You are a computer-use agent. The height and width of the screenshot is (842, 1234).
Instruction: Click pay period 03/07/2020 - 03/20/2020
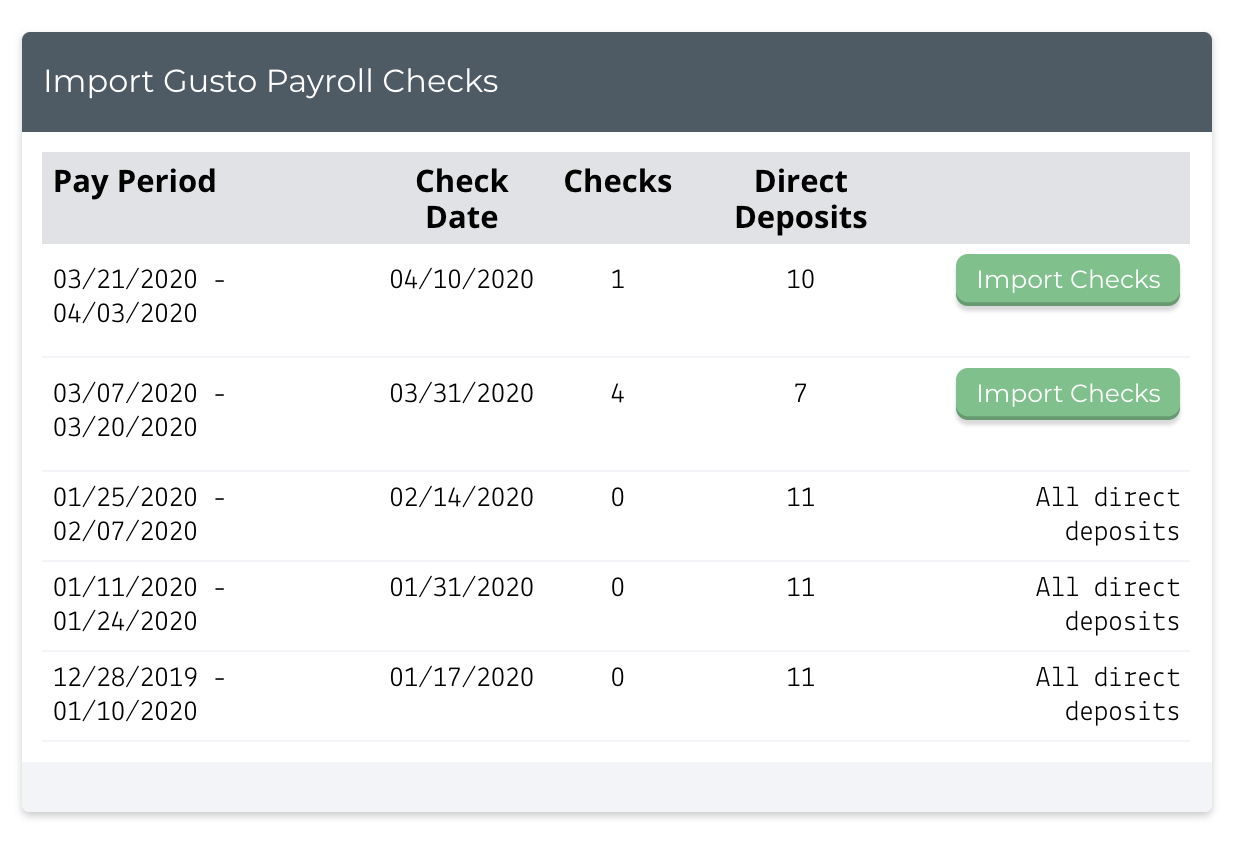pos(140,410)
